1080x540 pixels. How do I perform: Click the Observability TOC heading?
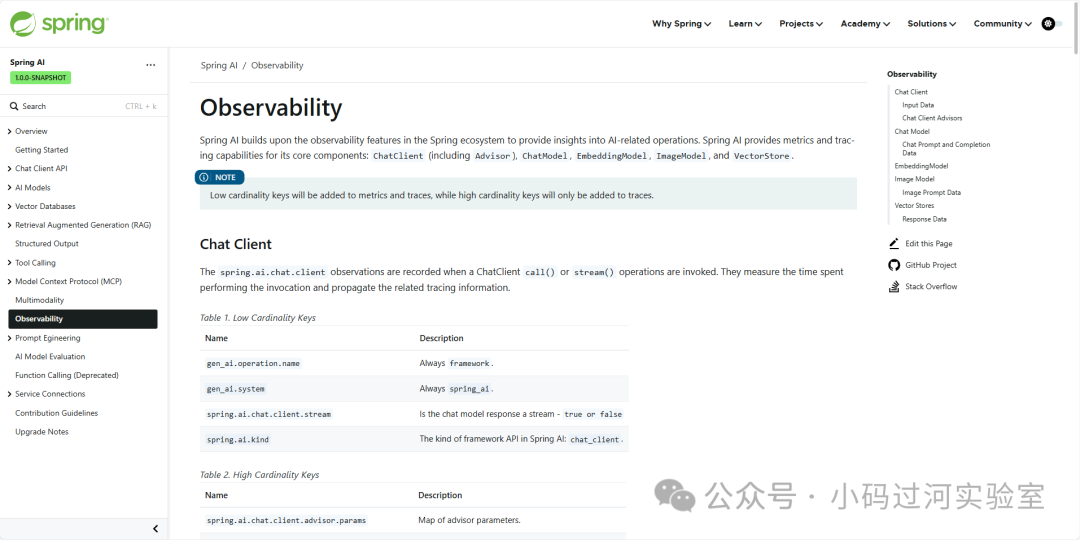click(912, 74)
